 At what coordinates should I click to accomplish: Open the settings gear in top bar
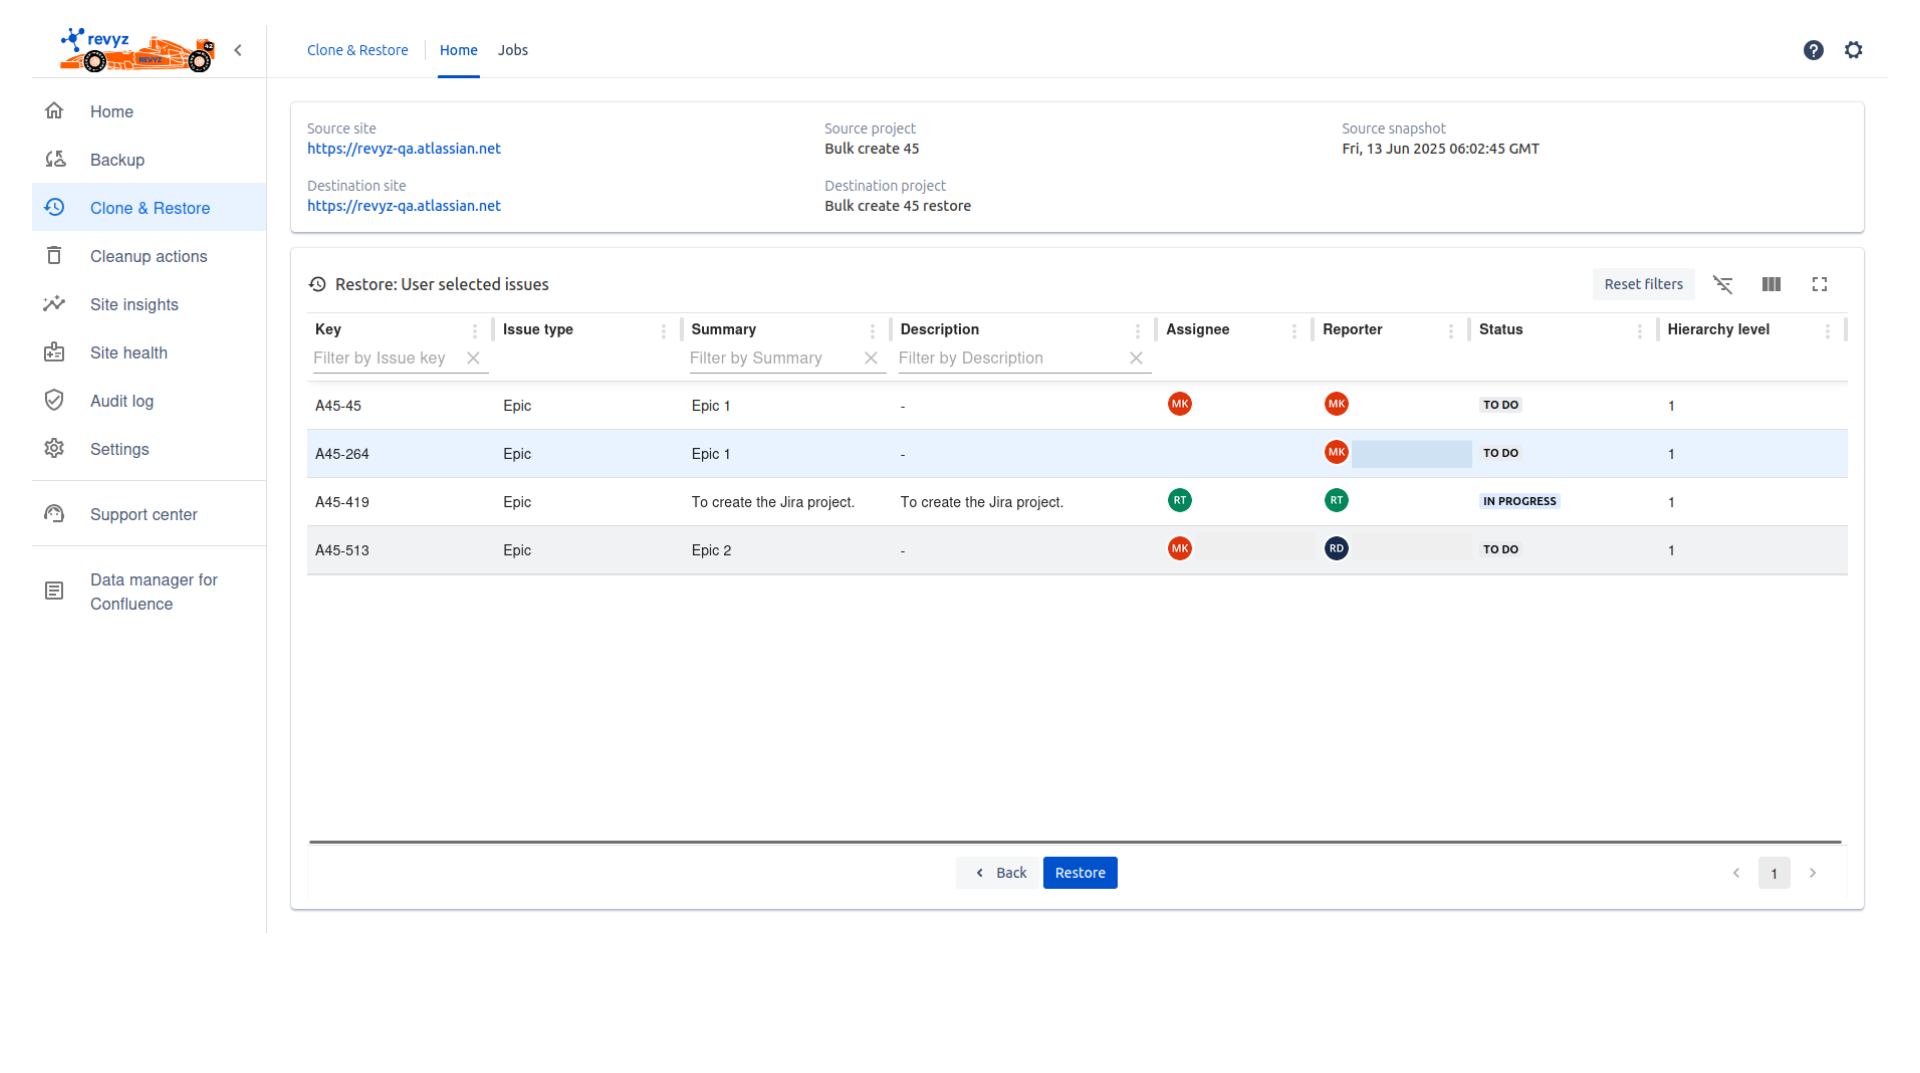1853,50
